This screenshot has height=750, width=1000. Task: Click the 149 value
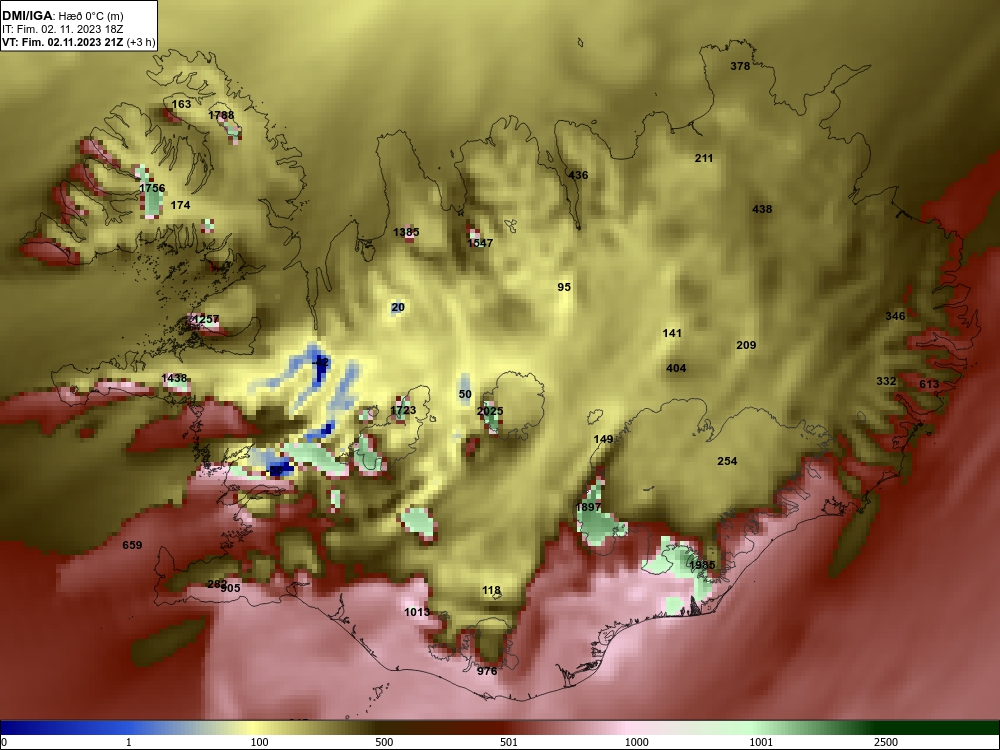point(603,439)
